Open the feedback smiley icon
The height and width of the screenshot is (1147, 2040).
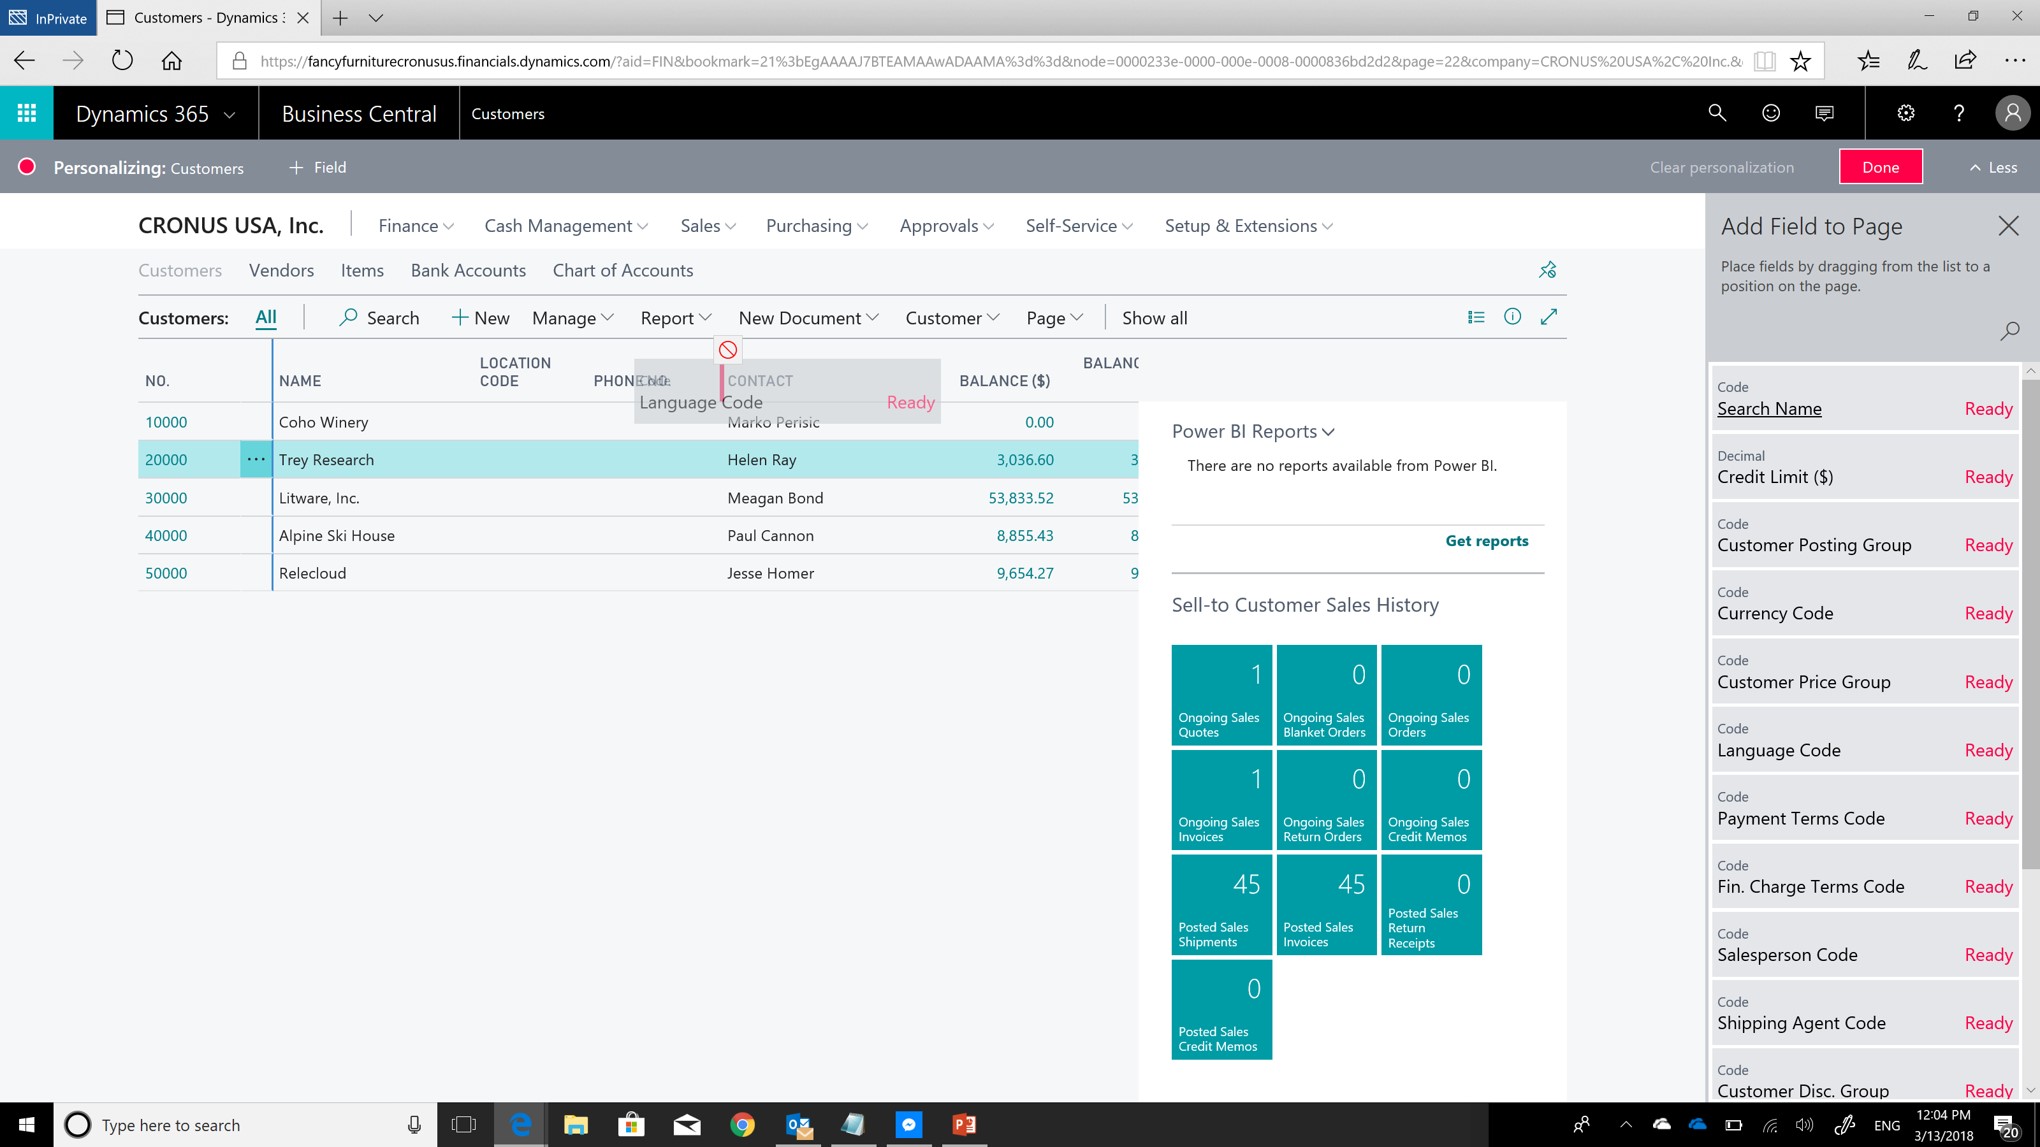pos(1771,113)
